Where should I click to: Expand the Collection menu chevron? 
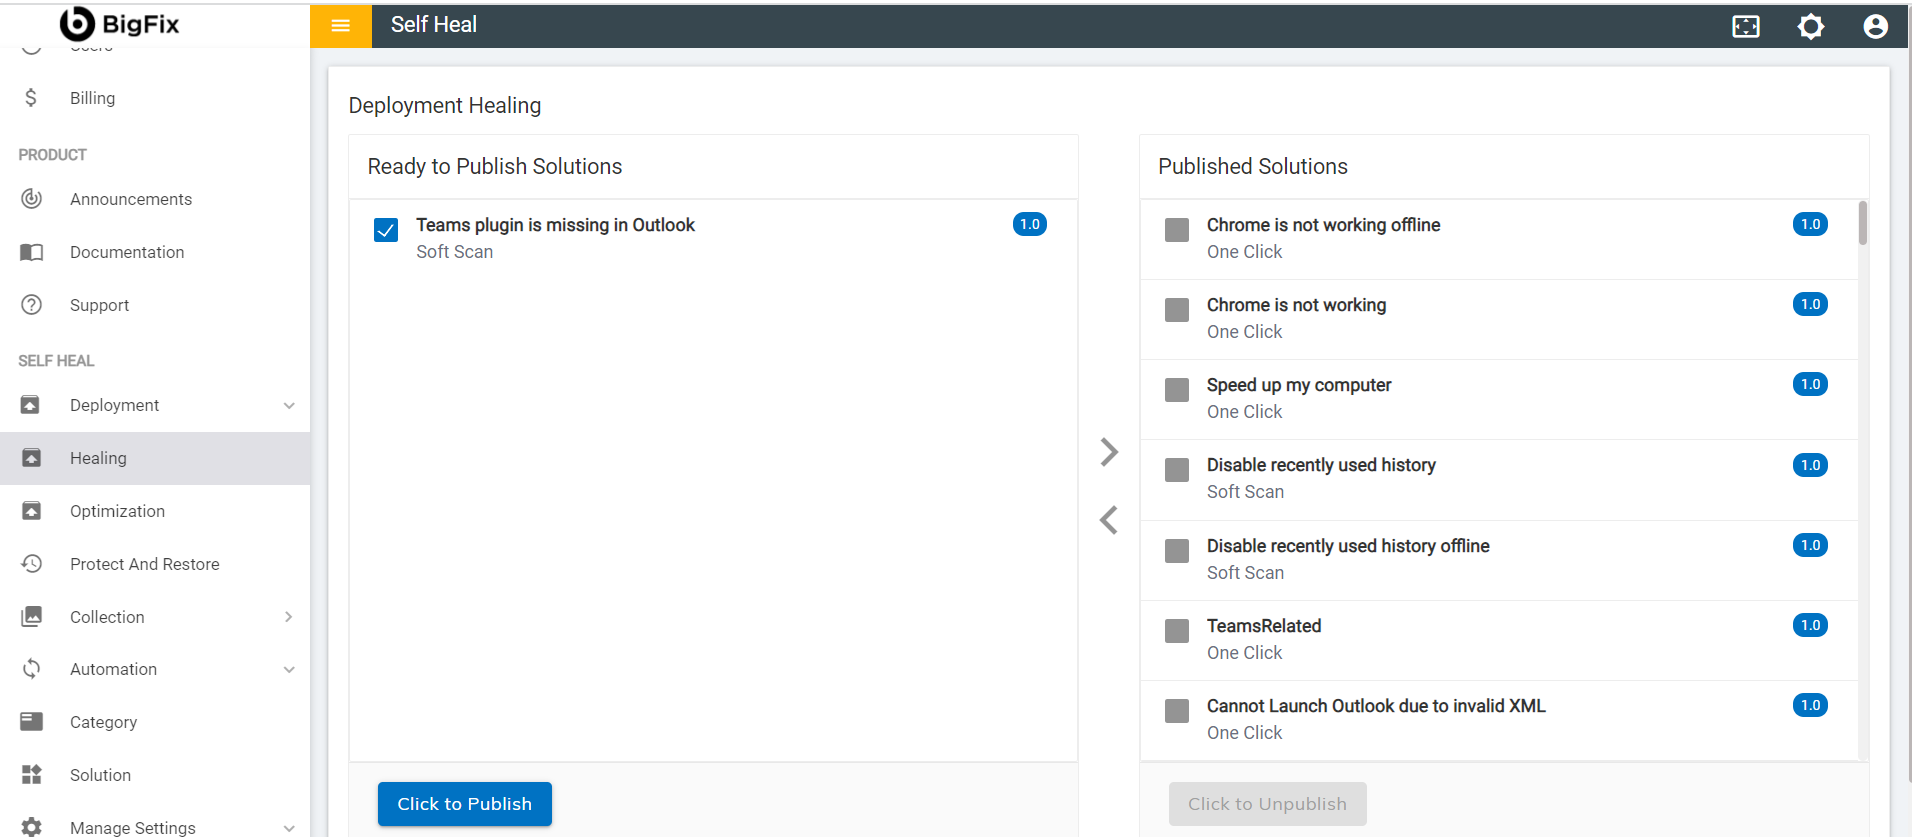click(289, 617)
